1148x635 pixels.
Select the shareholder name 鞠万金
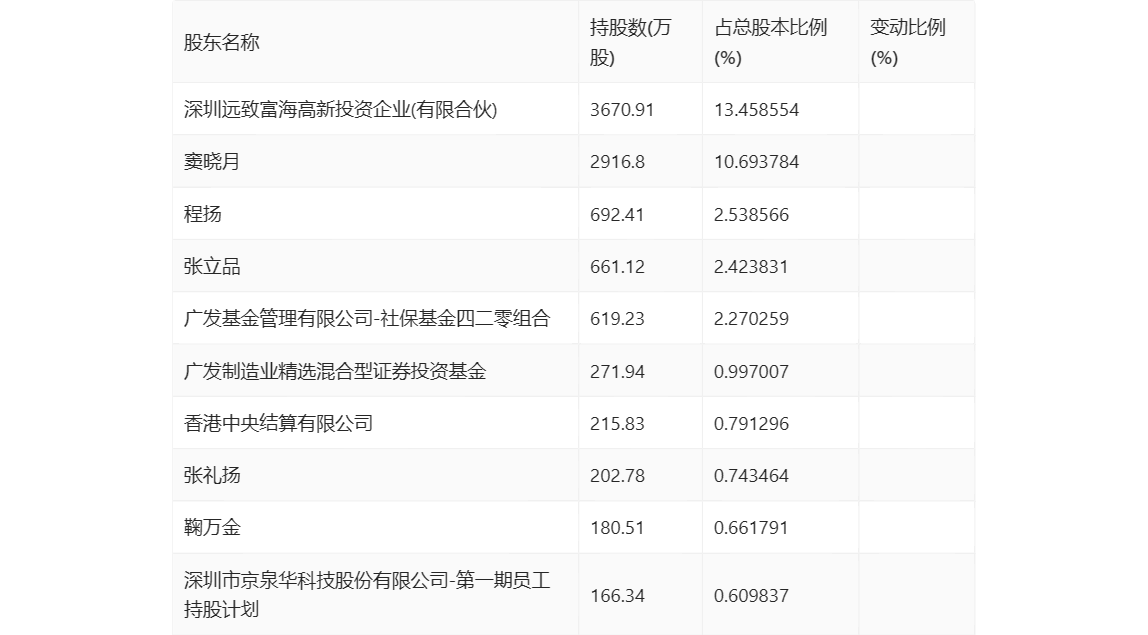(212, 527)
